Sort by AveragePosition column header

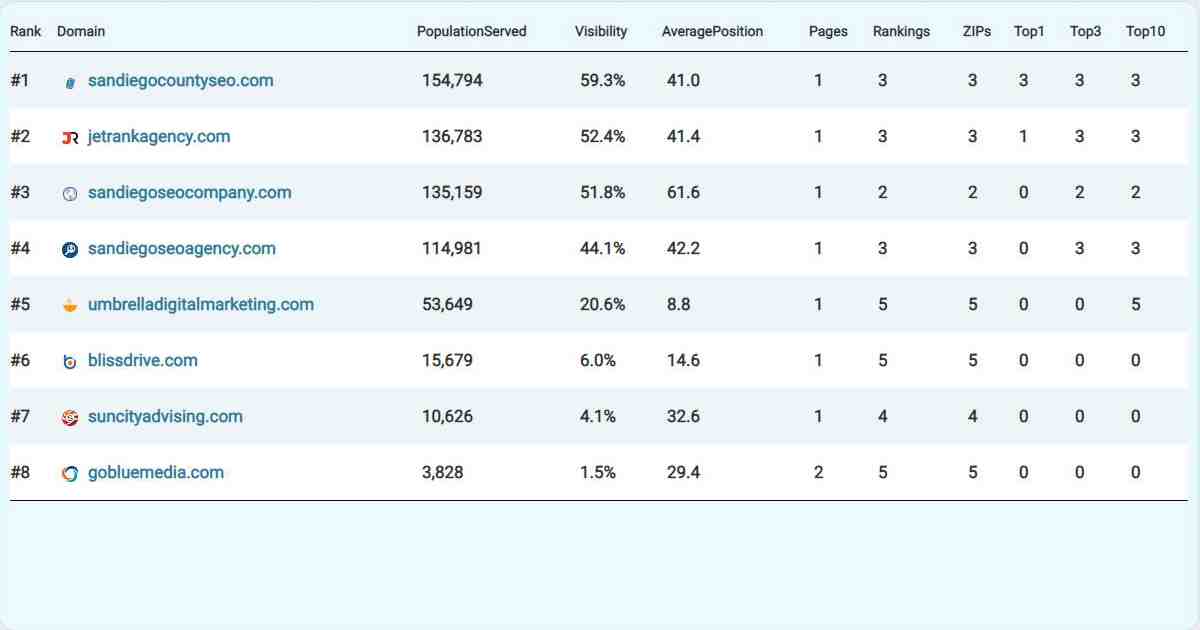[712, 31]
